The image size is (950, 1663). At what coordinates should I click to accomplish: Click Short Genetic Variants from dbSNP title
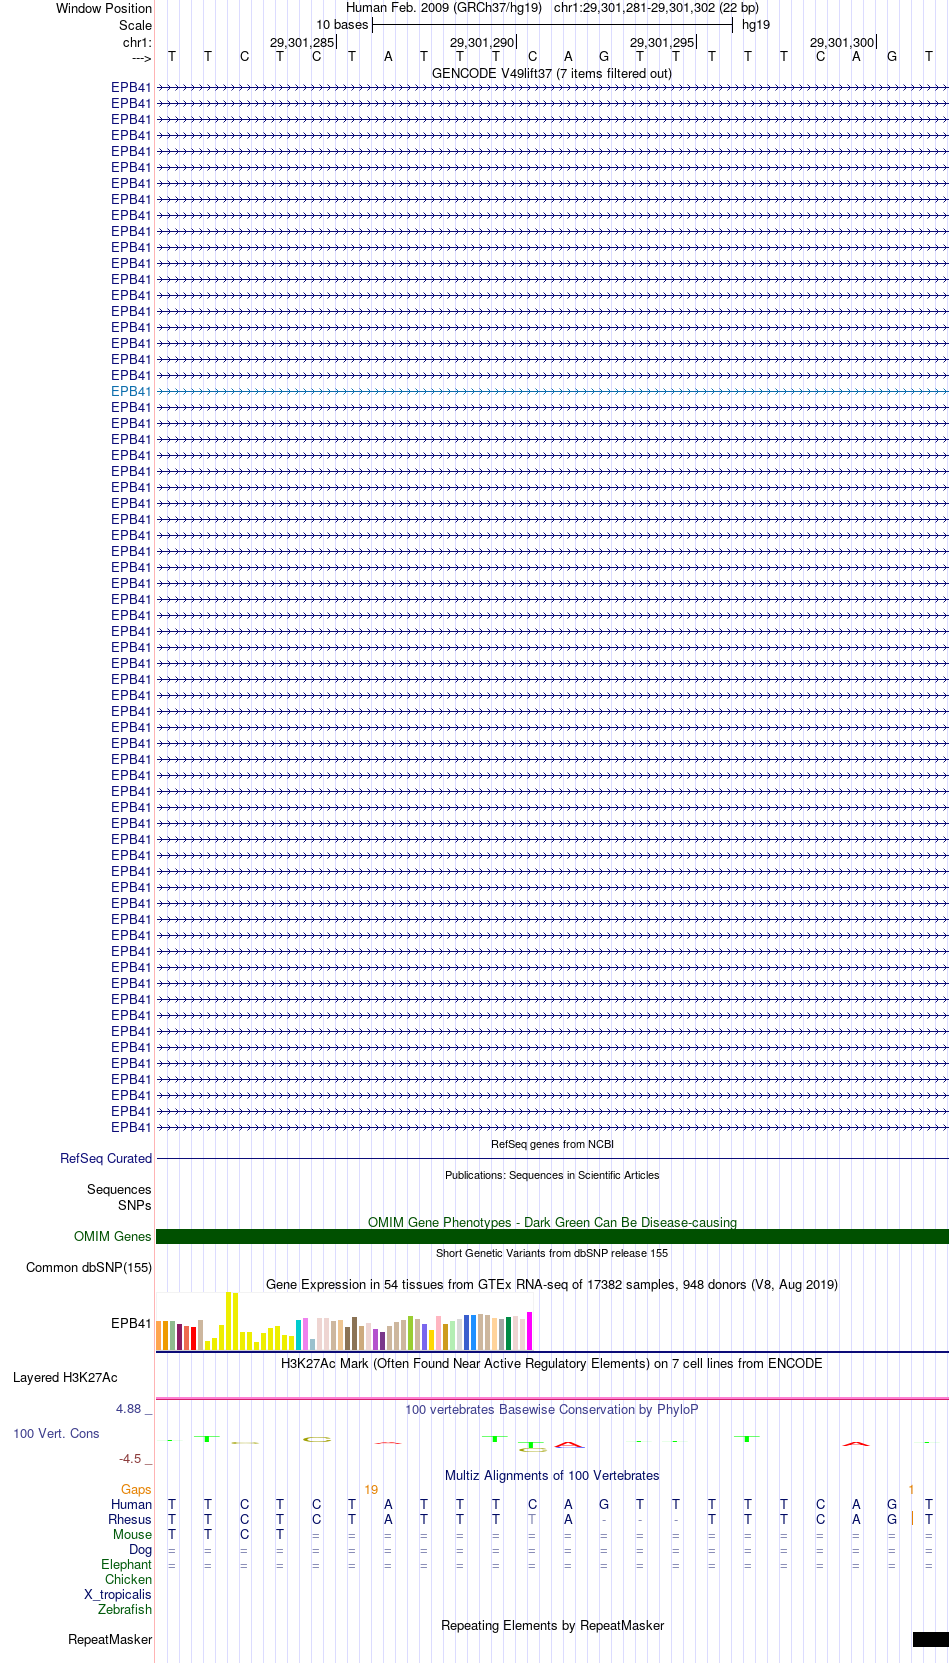[x=552, y=1253]
